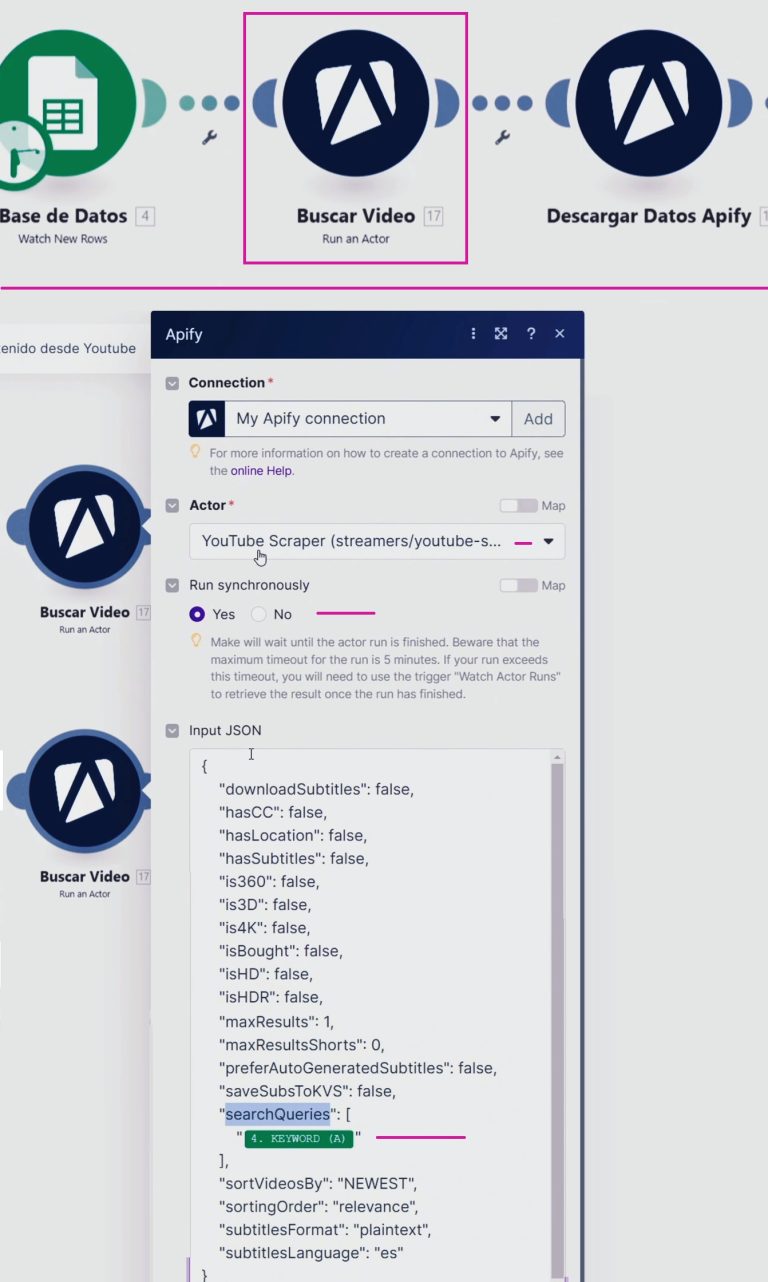Image resolution: width=768 pixels, height=1282 pixels.
Task: Toggle the Map switch for Actor
Action: (518, 506)
